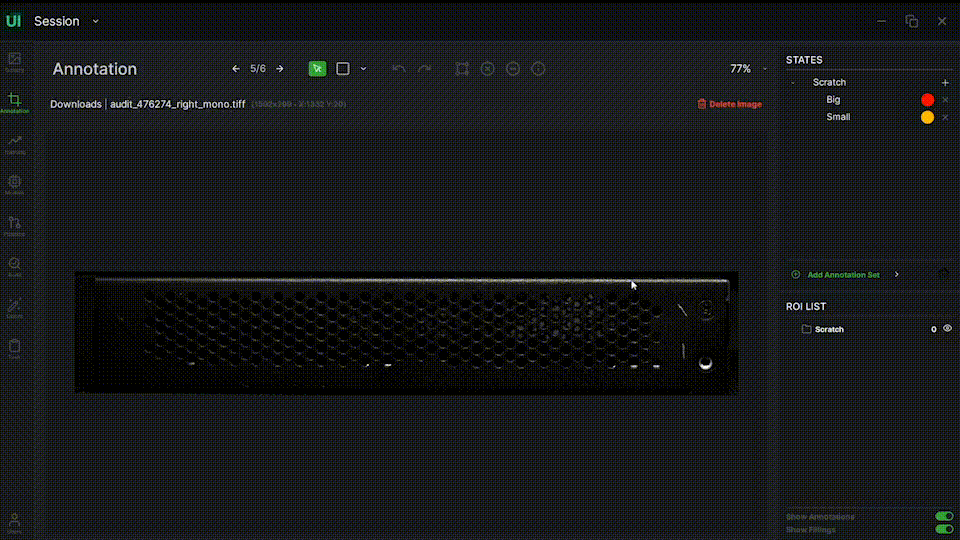Click the circled minus toolbar icon

pos(513,69)
